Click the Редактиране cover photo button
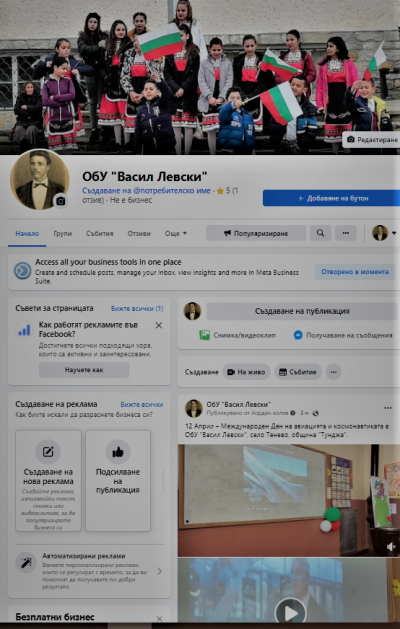The image size is (400, 629). point(372,140)
